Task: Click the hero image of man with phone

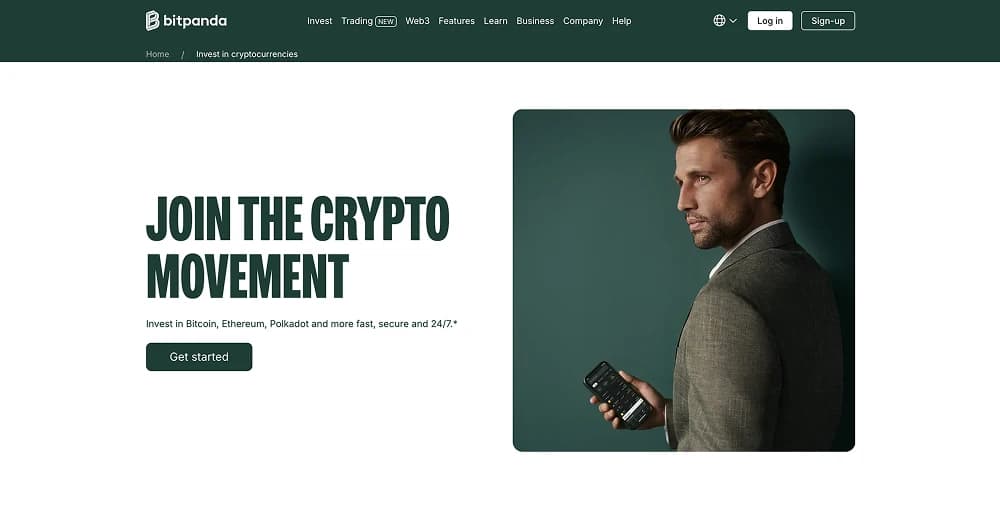Action: tap(684, 281)
